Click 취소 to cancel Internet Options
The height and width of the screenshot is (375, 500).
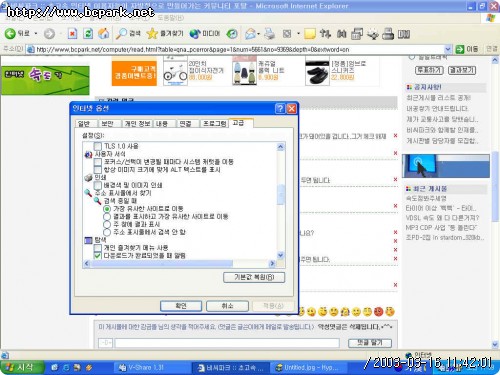227,306
